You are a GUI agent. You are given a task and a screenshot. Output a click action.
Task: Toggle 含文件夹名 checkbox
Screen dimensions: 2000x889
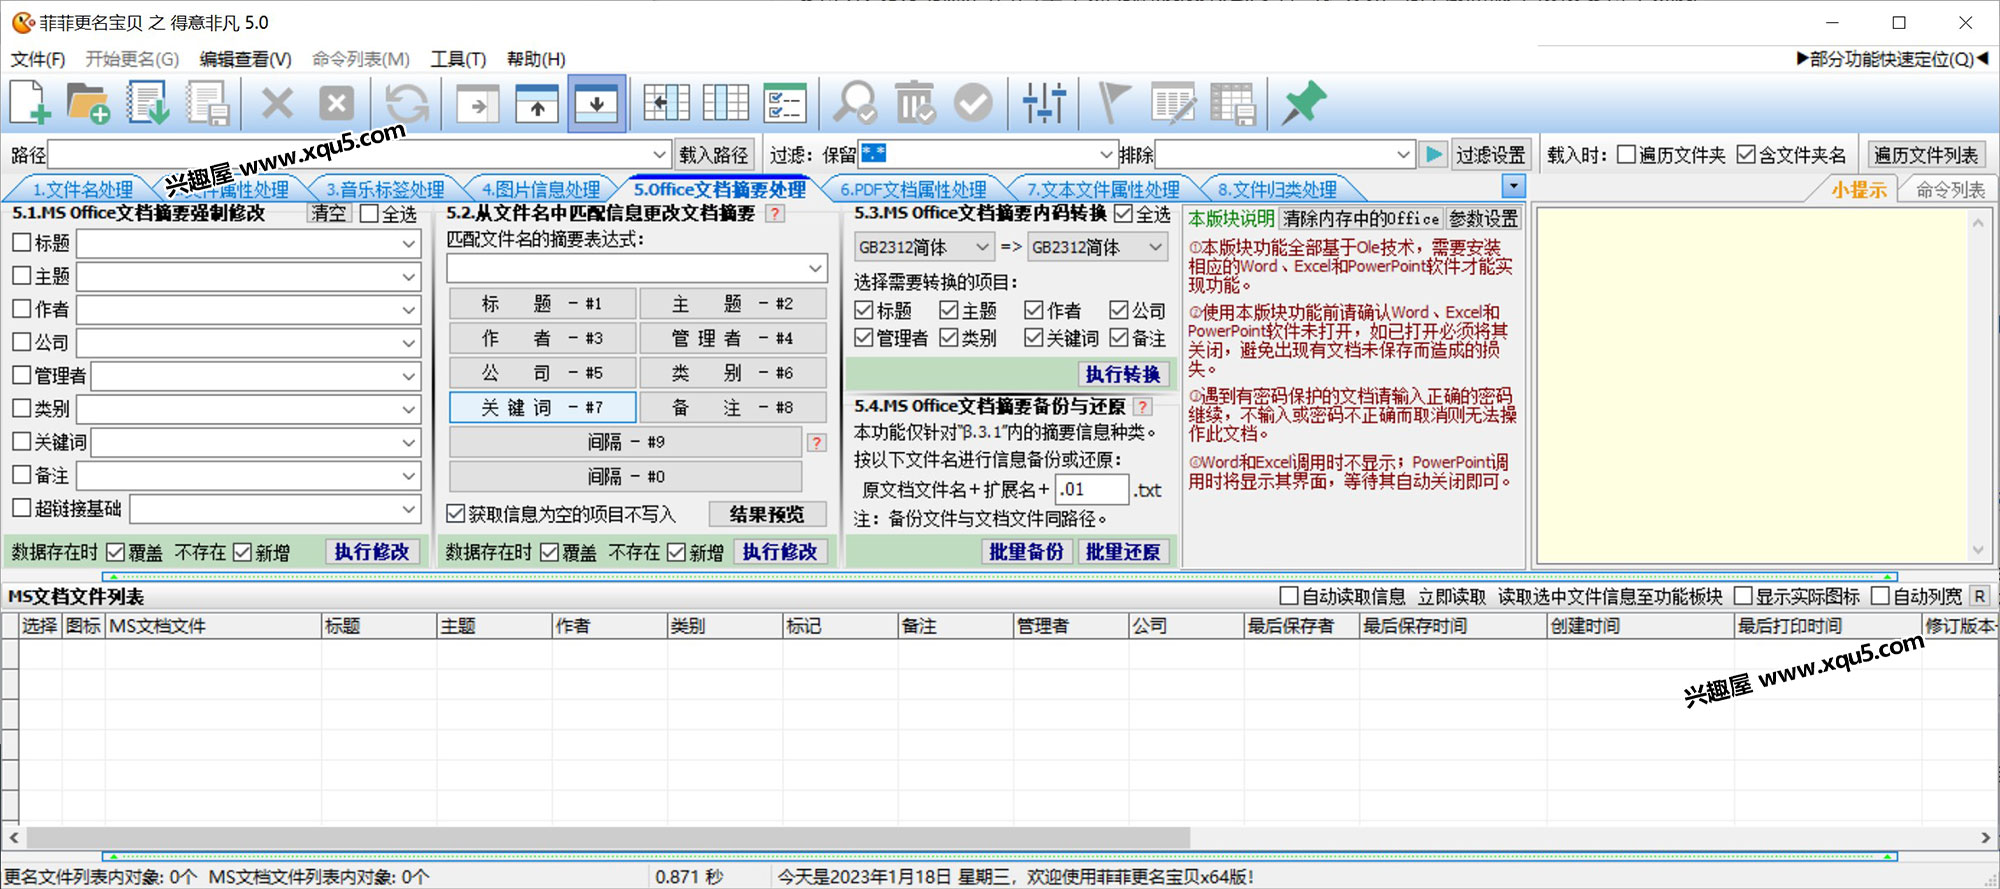1746,155
